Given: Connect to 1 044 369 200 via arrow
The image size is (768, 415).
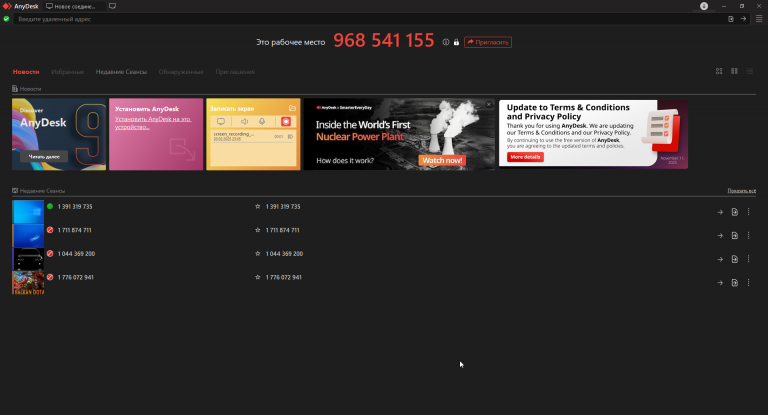Looking at the screenshot, I should 720,259.
